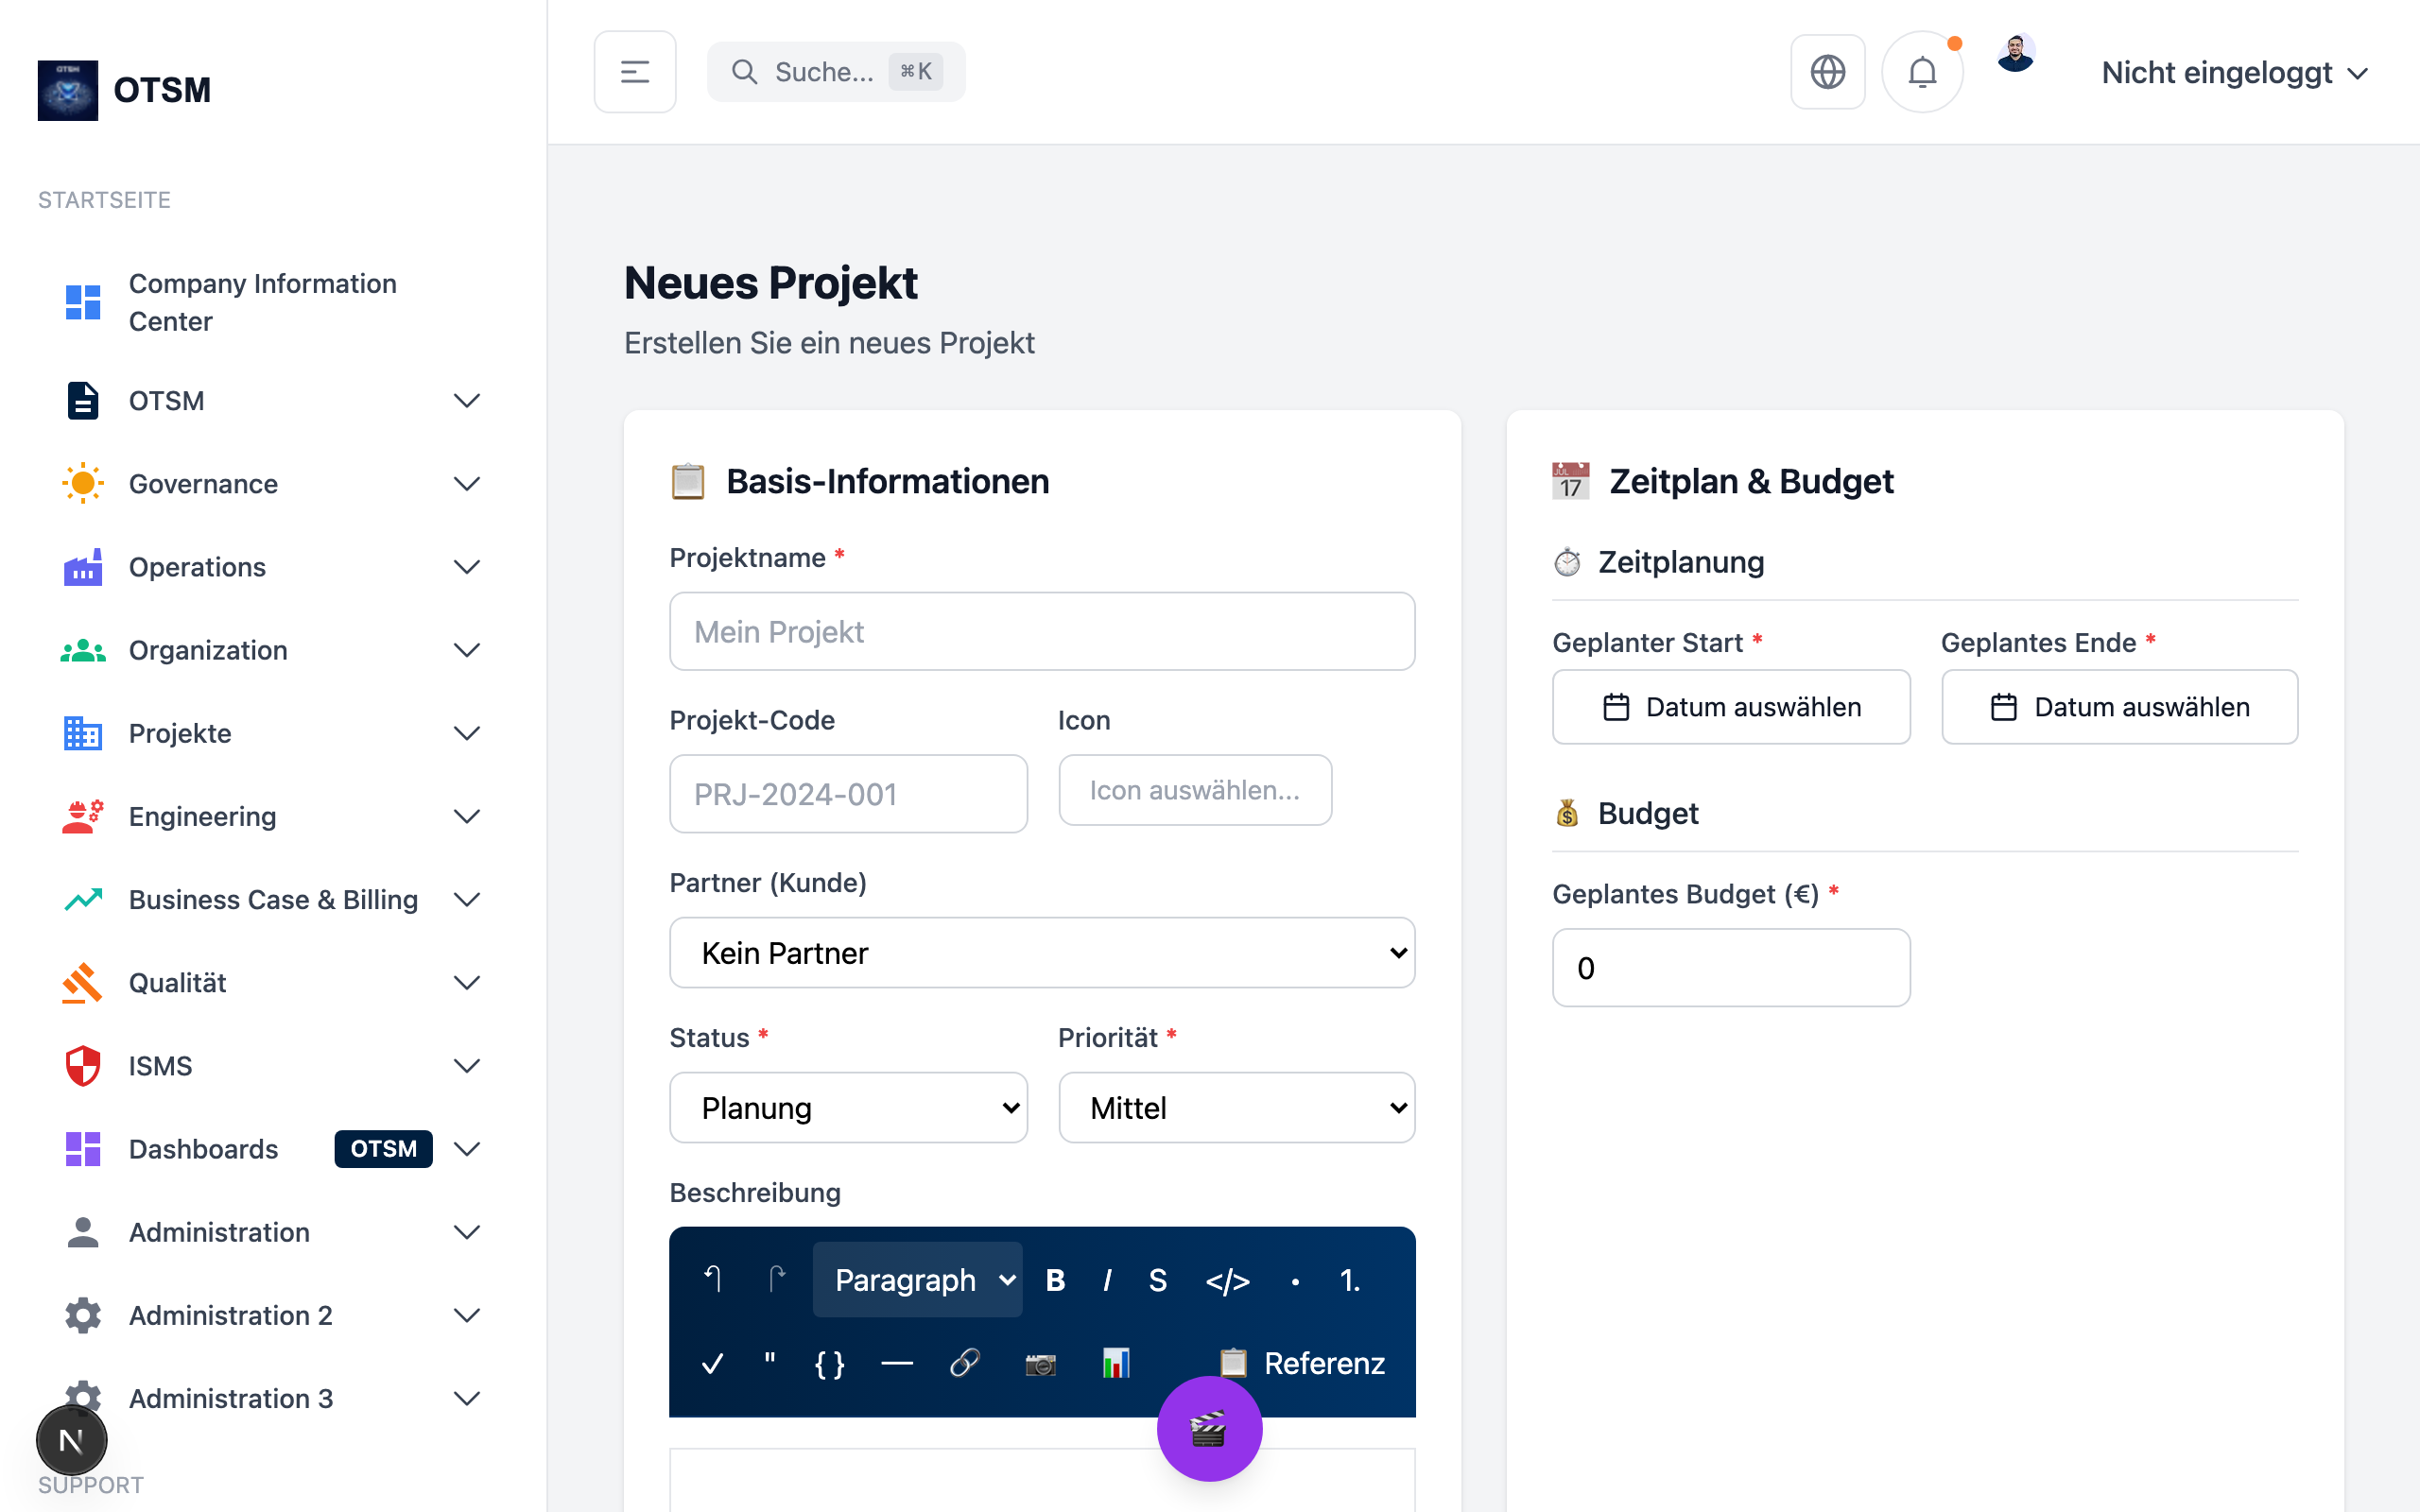The height and width of the screenshot is (1512, 2420).
Task: Click the chart icon in editor toolbar
Action: click(1115, 1363)
